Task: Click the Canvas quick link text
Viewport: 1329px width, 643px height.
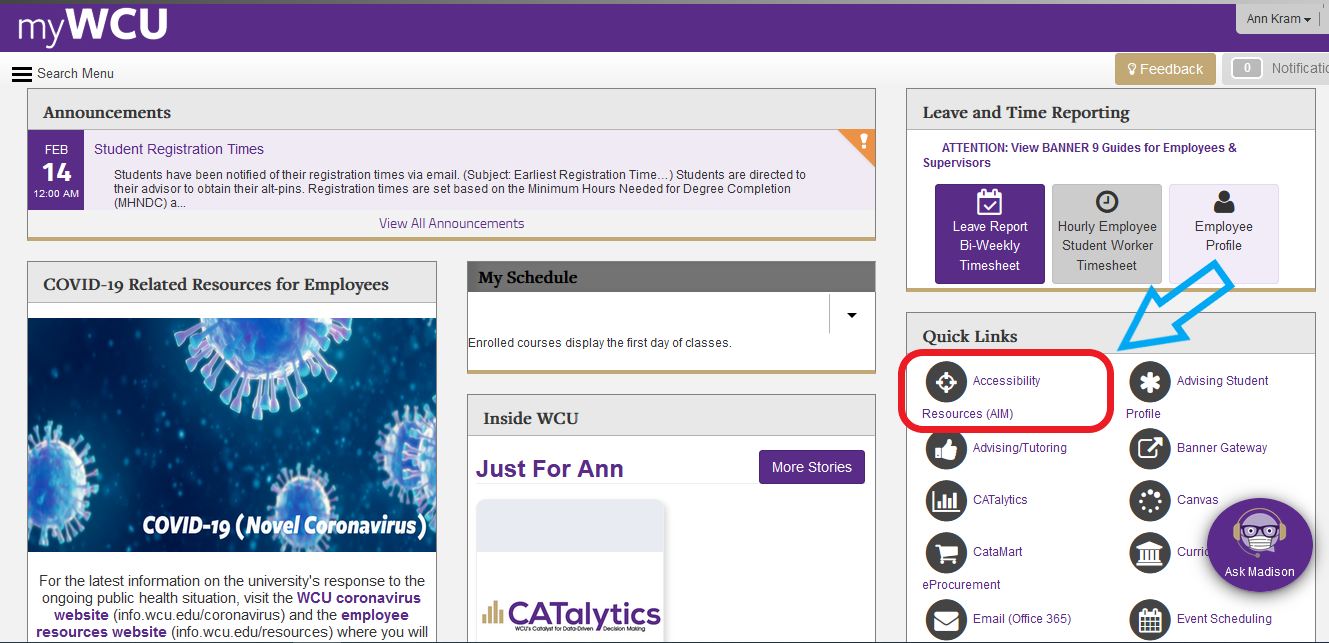Action: [1198, 500]
